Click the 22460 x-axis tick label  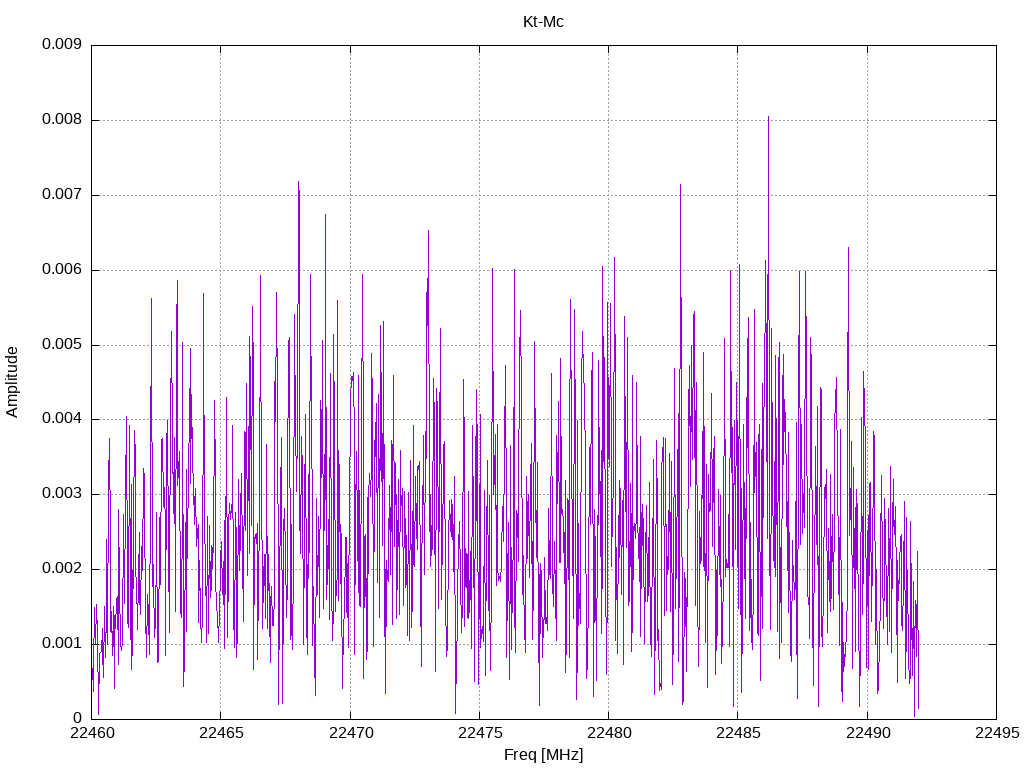click(91, 733)
